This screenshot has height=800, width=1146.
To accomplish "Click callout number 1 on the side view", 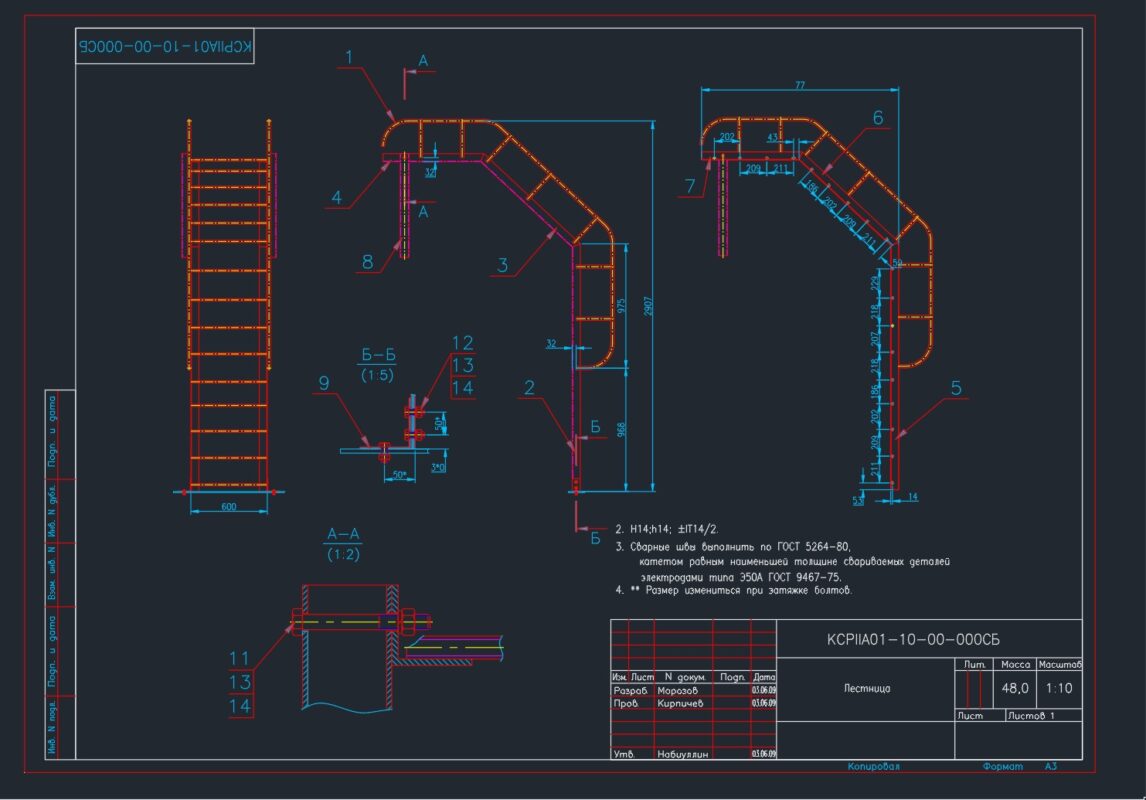I will (349, 58).
